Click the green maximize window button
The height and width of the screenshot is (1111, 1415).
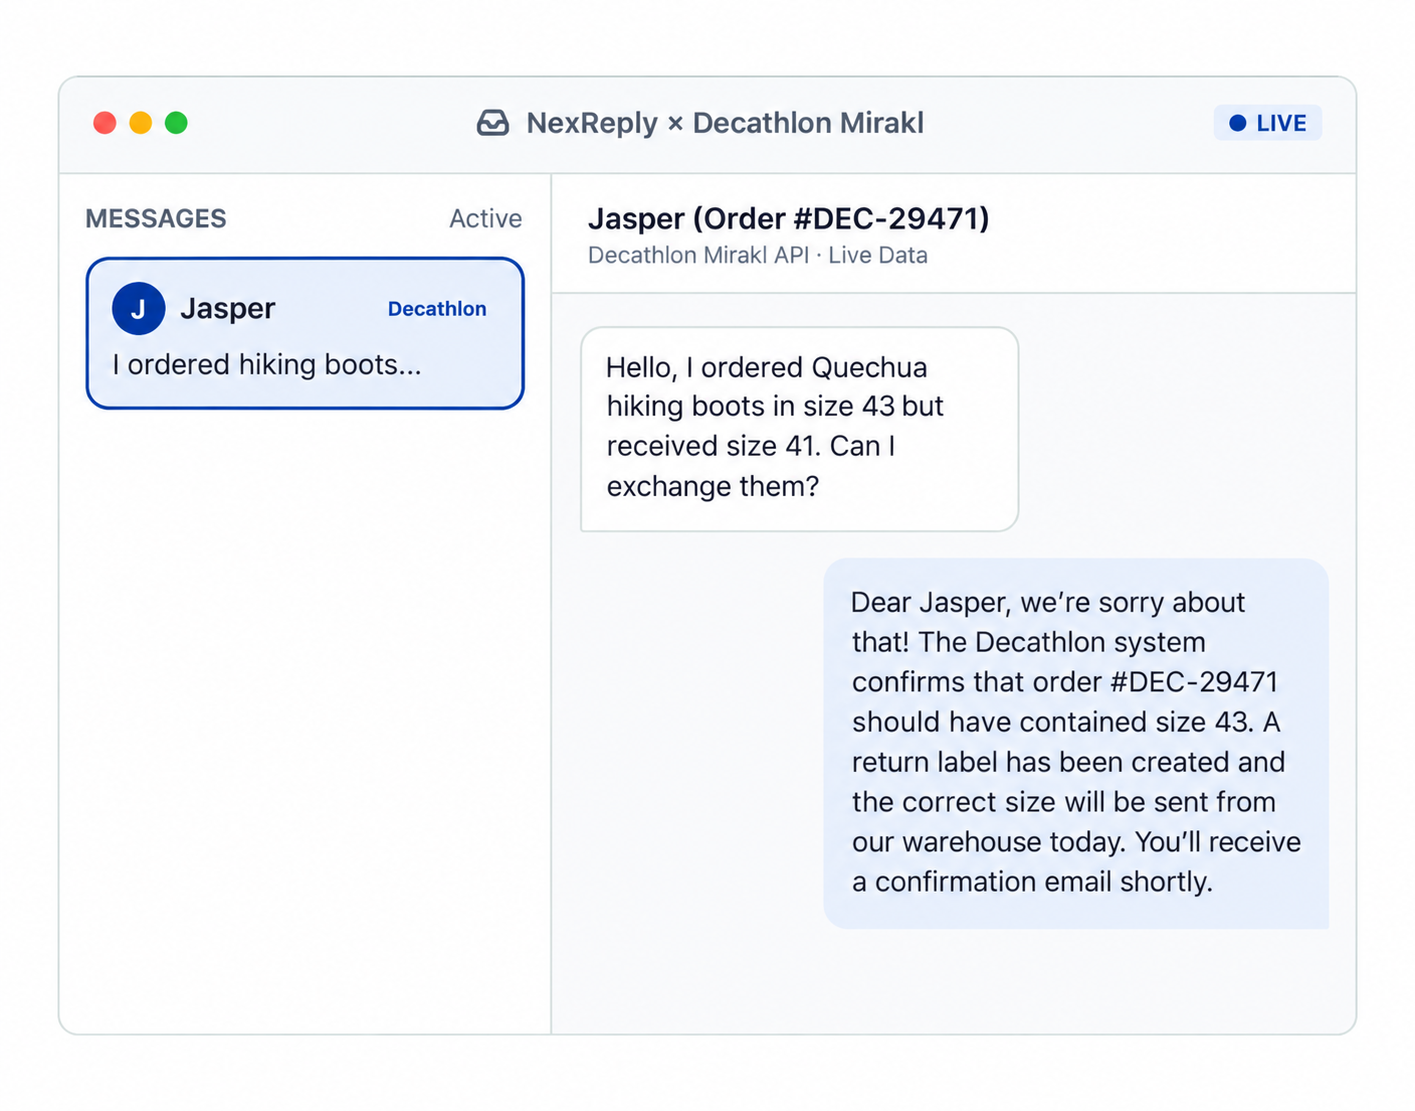pyautogui.click(x=176, y=123)
